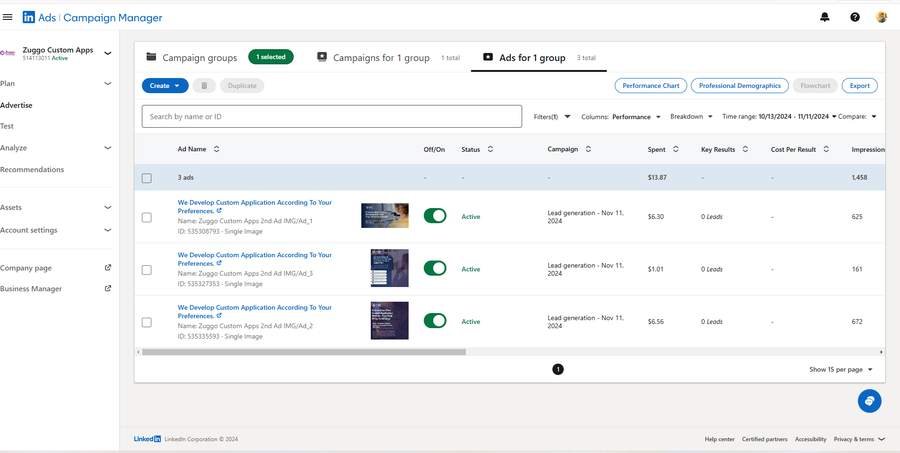Open the Help center footer link
This screenshot has width=900, height=453.
pyautogui.click(x=719, y=439)
